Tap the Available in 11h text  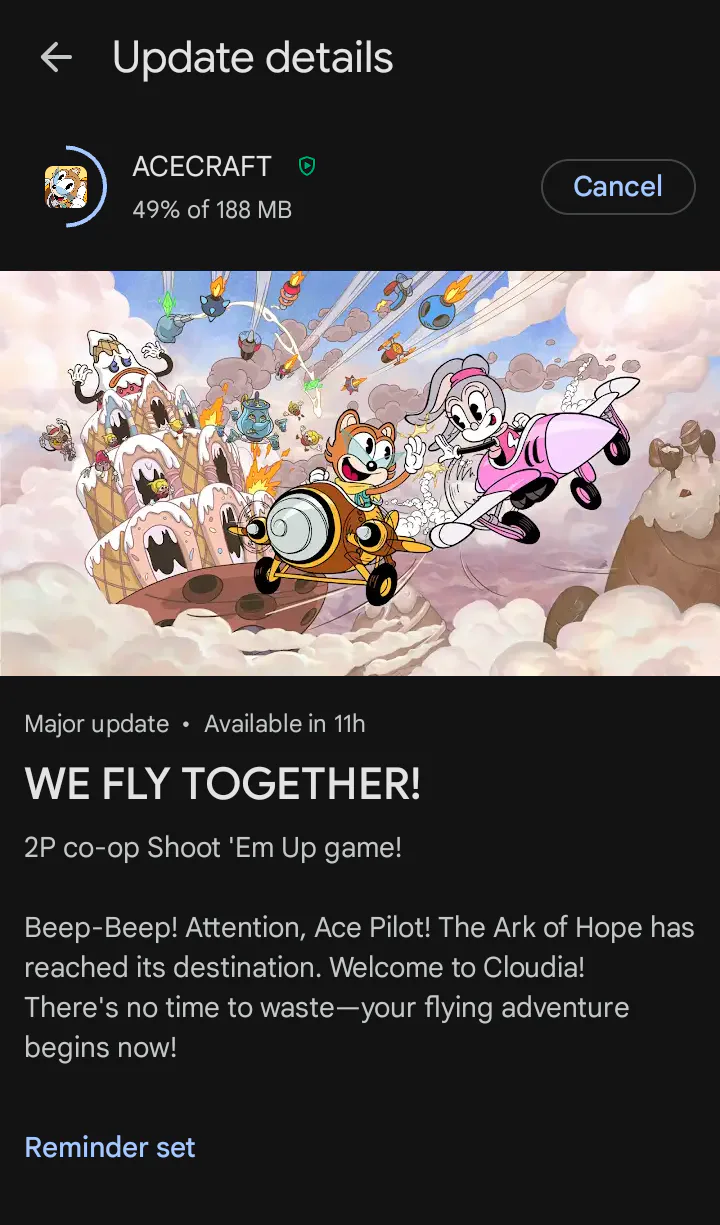click(285, 724)
